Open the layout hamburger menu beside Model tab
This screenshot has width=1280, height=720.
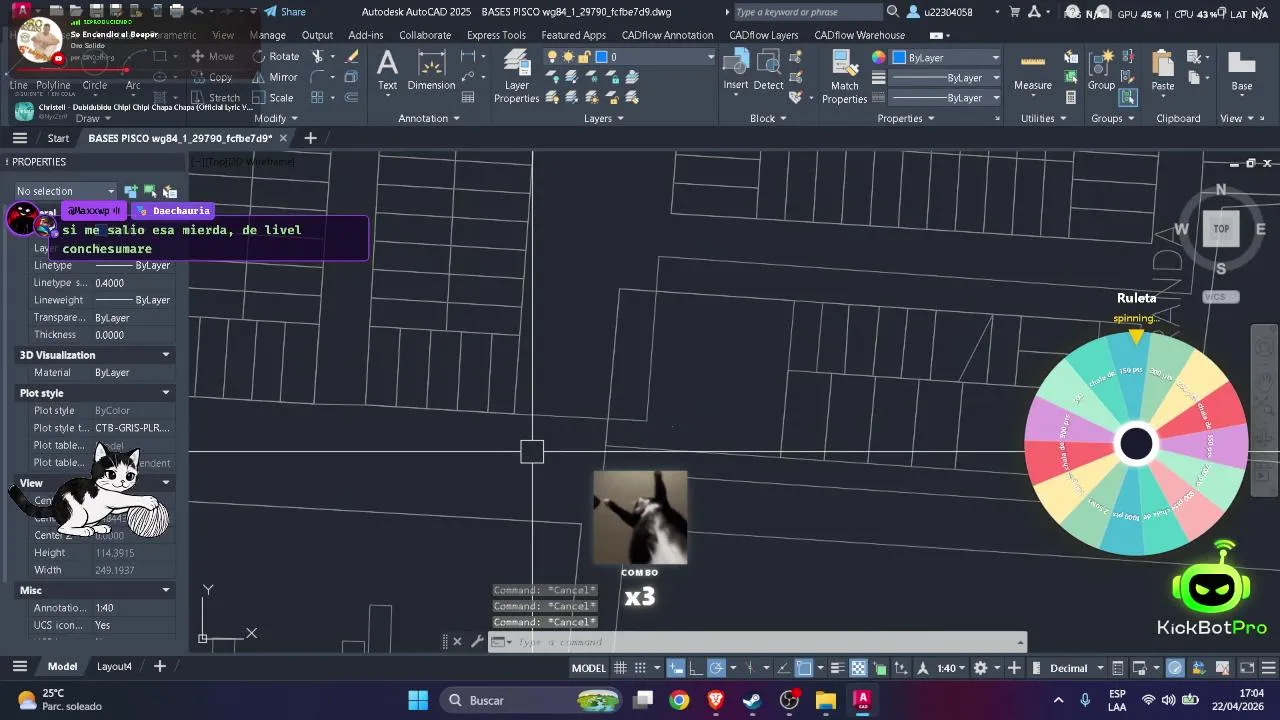[19, 666]
